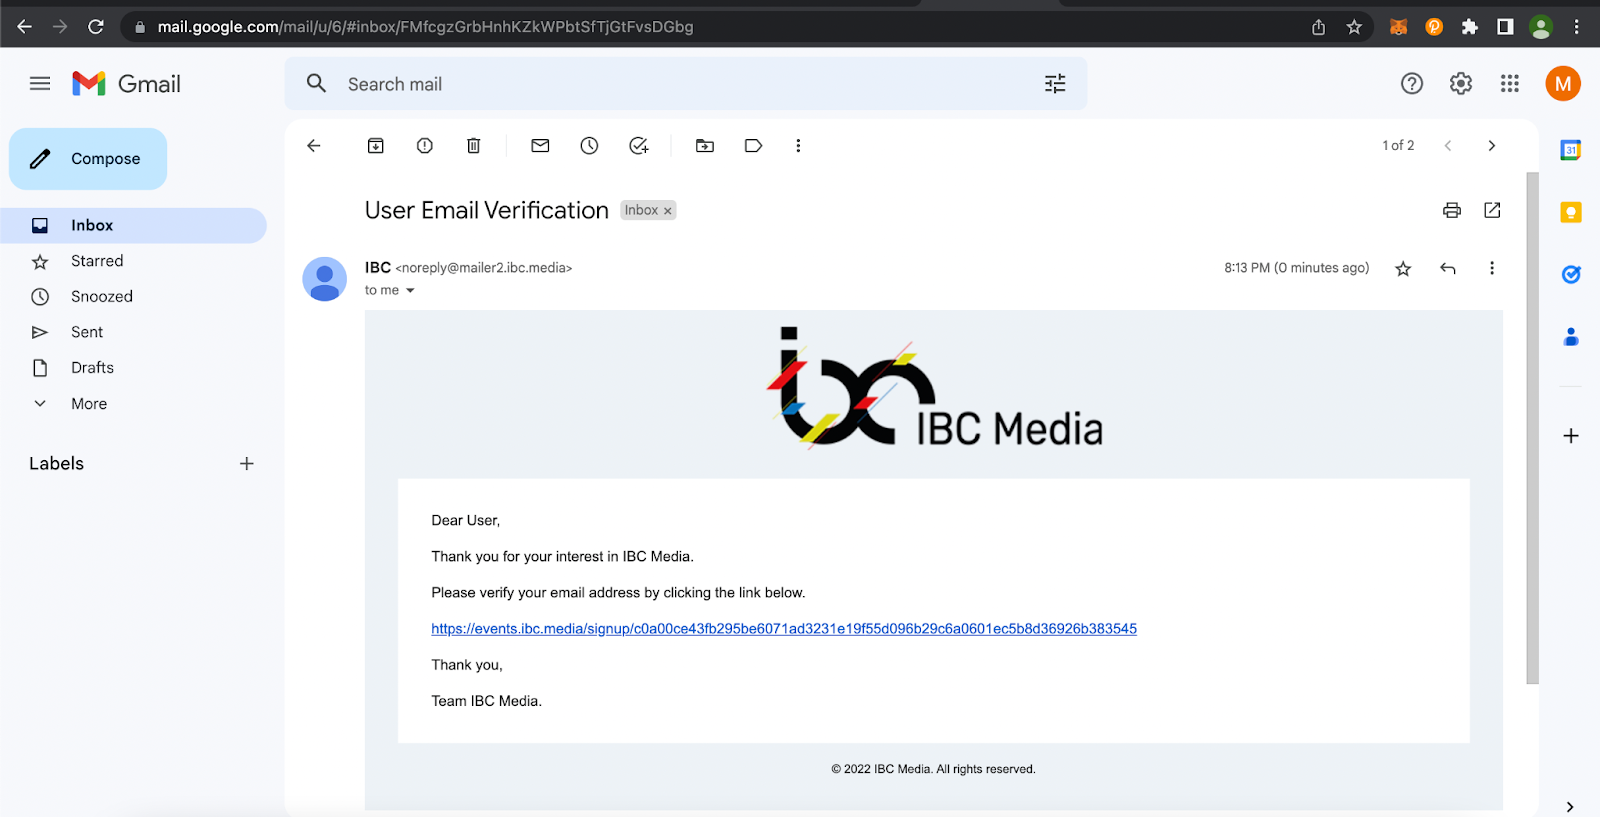Open the MetaMask fox extension
This screenshot has width=1600, height=817.
[1399, 27]
